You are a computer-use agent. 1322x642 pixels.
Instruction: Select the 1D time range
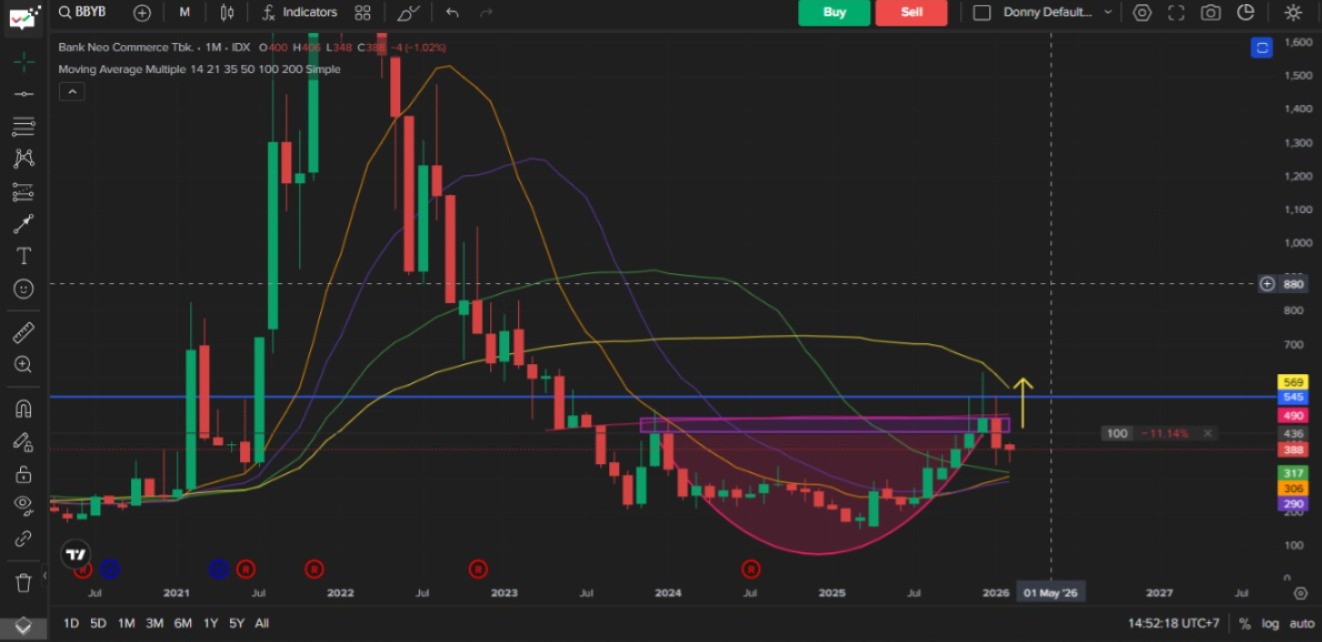click(x=71, y=623)
